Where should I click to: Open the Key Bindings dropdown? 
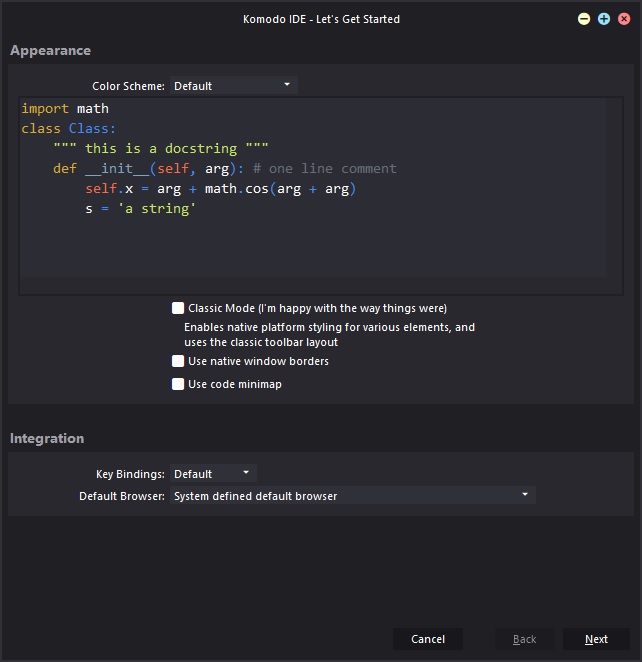[213, 474]
